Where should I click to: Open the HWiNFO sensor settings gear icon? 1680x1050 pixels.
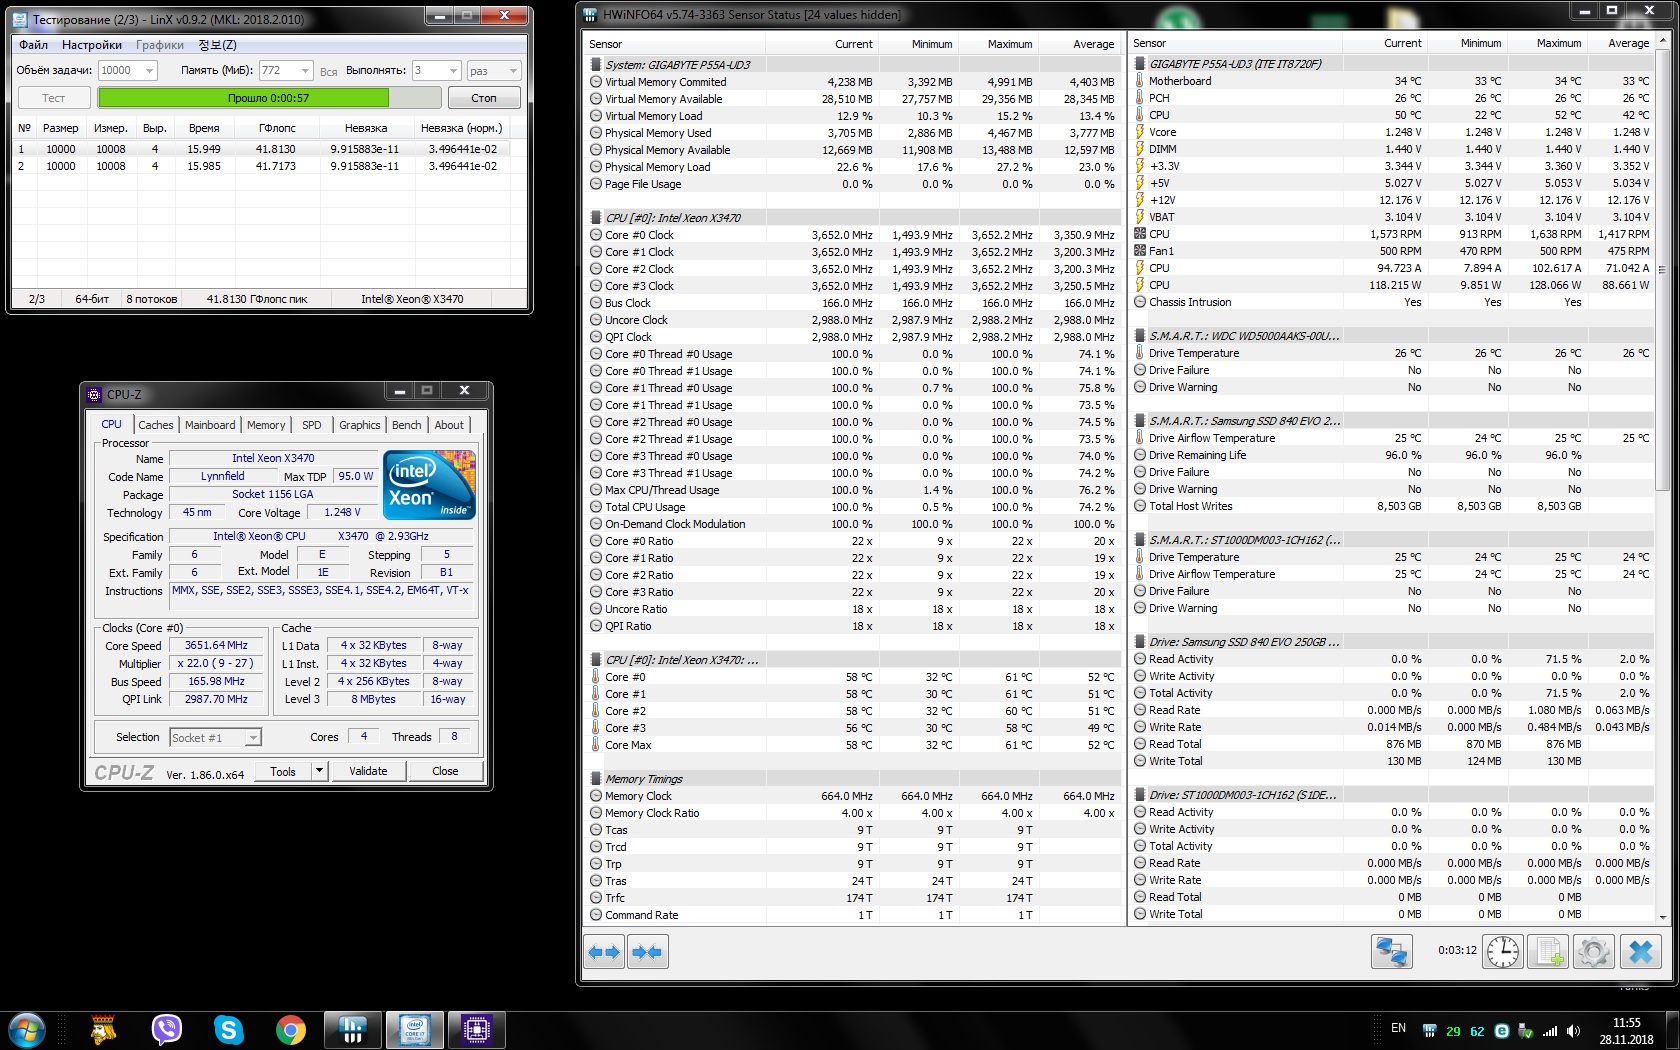click(1594, 952)
